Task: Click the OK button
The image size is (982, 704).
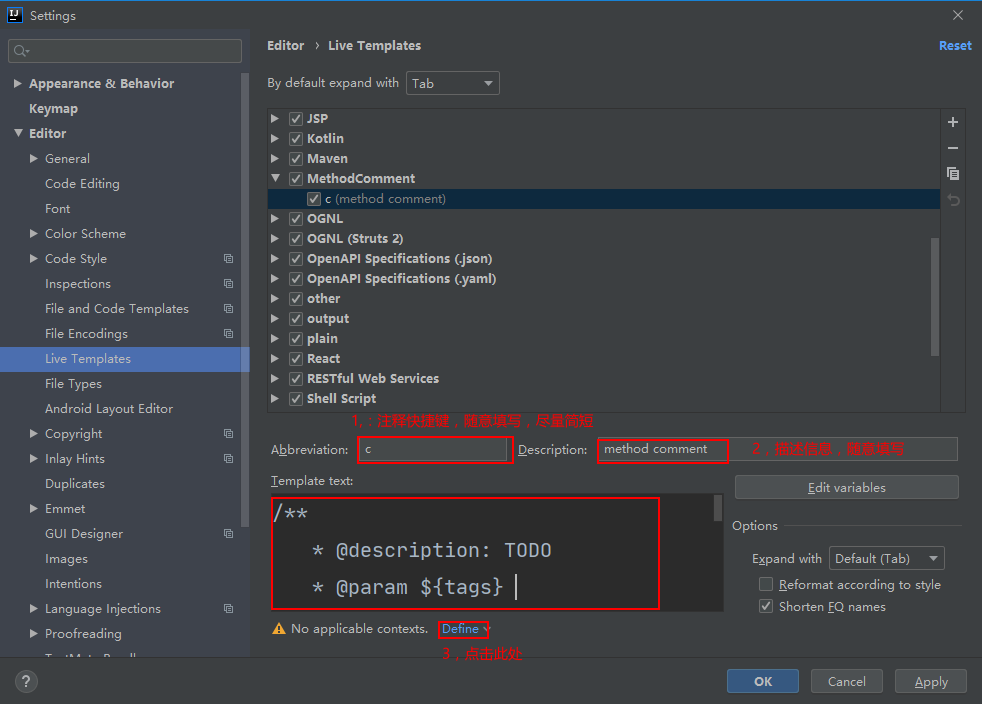Action: pos(763,681)
